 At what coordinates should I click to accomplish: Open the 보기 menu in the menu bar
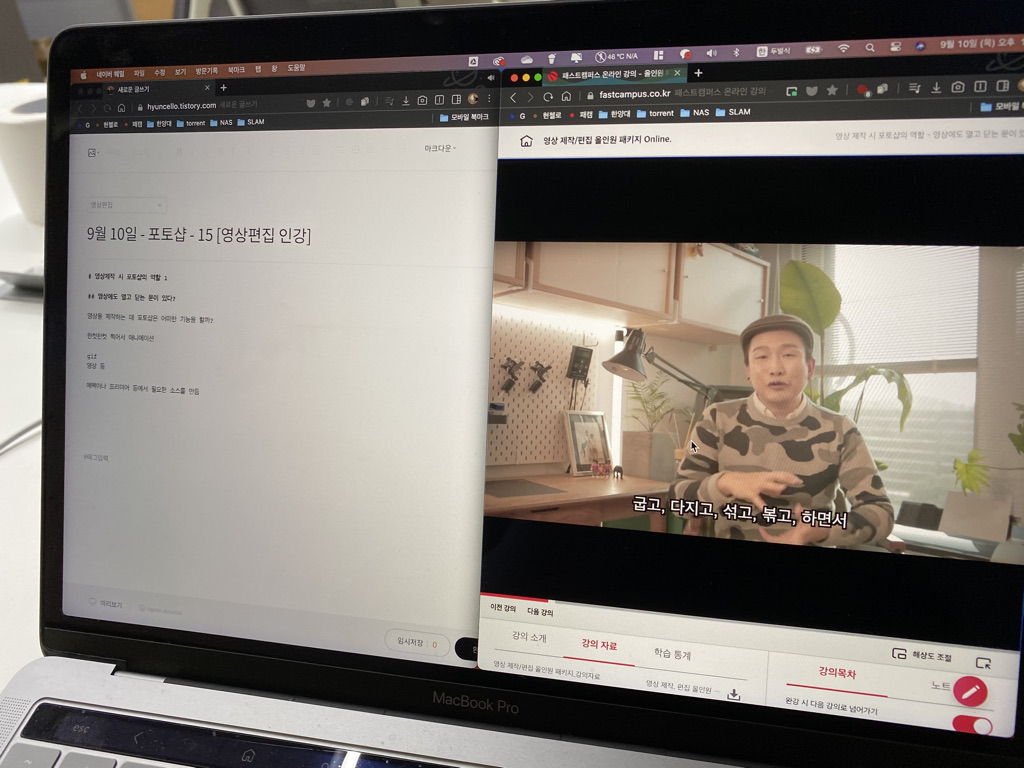coord(180,72)
